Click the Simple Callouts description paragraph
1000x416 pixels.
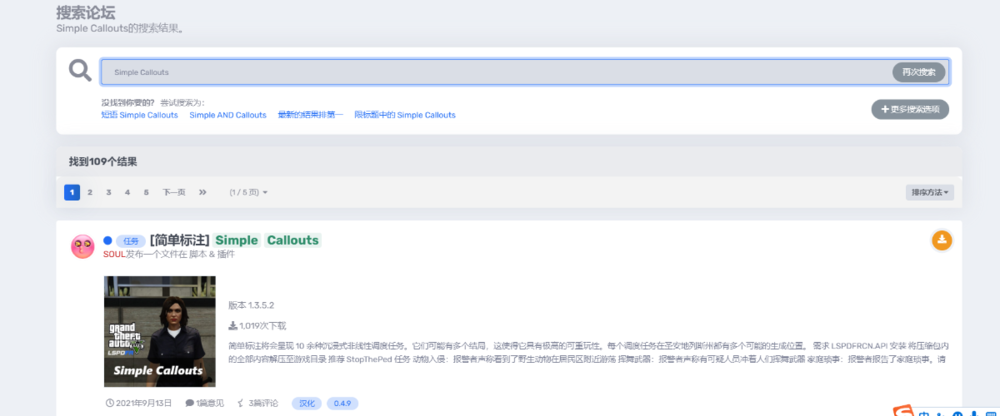click(x=589, y=352)
